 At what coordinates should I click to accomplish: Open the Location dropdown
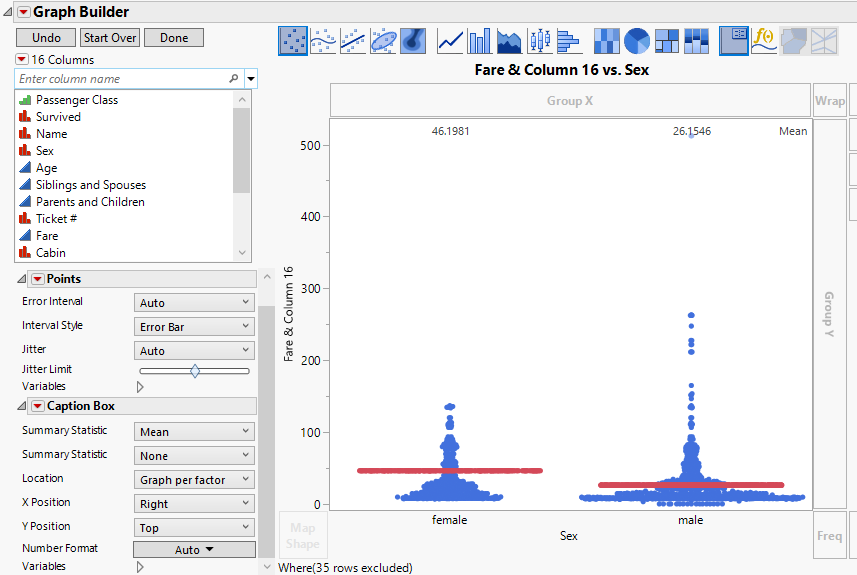[194, 479]
